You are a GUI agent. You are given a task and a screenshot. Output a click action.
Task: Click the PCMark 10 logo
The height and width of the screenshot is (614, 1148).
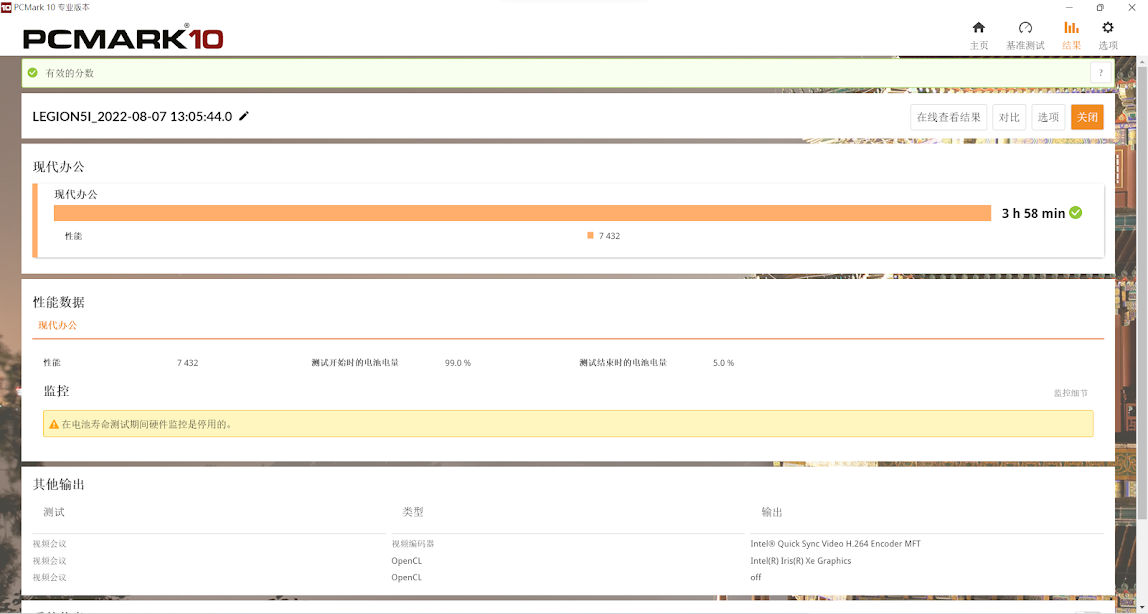coord(123,37)
